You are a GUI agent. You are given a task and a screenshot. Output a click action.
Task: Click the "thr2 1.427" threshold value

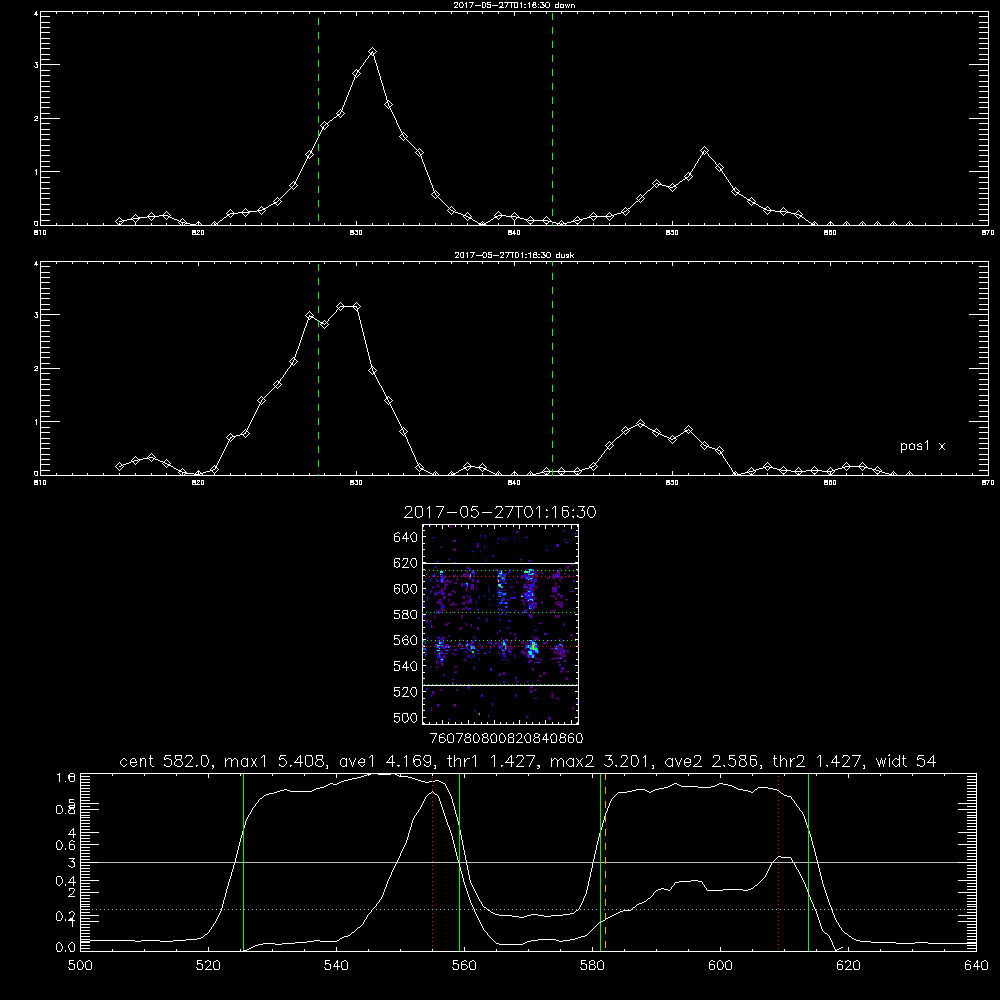point(820,761)
